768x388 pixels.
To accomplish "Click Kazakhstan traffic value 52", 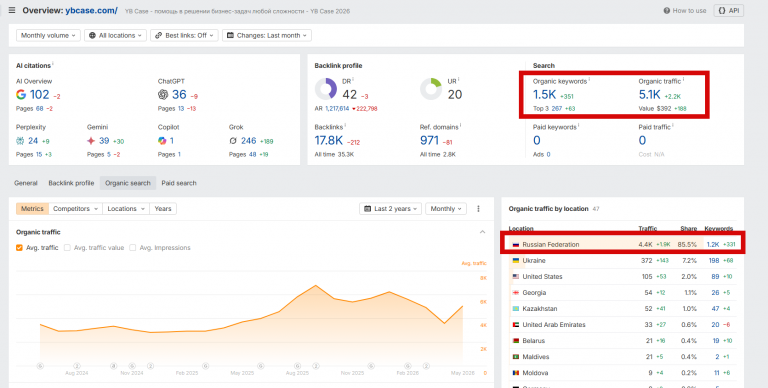I will (x=648, y=309).
